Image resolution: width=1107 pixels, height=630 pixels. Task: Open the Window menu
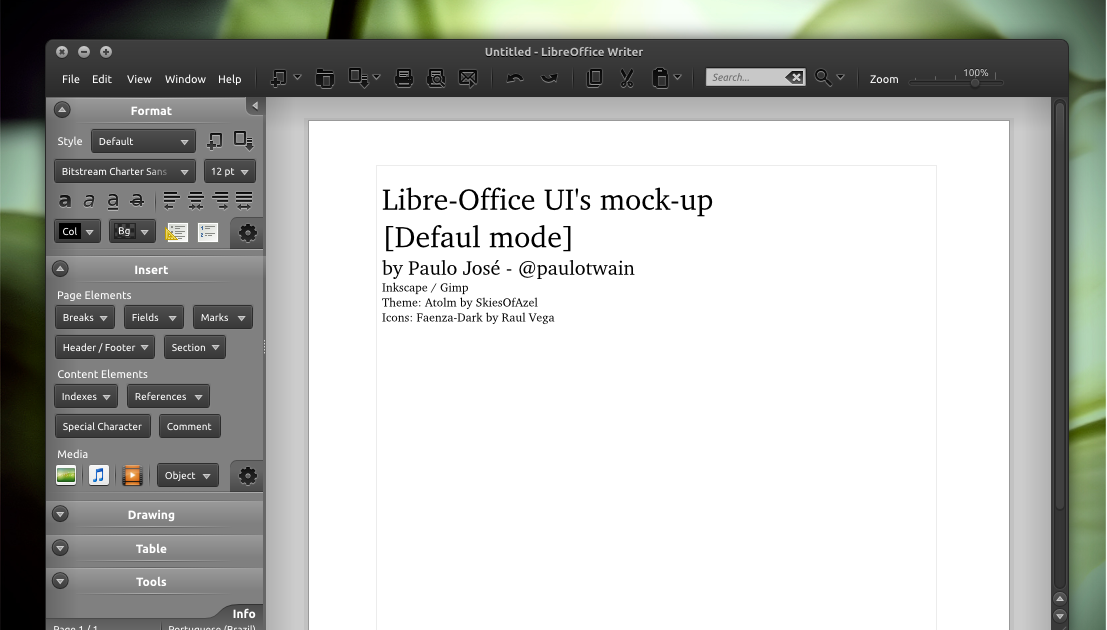[185, 79]
